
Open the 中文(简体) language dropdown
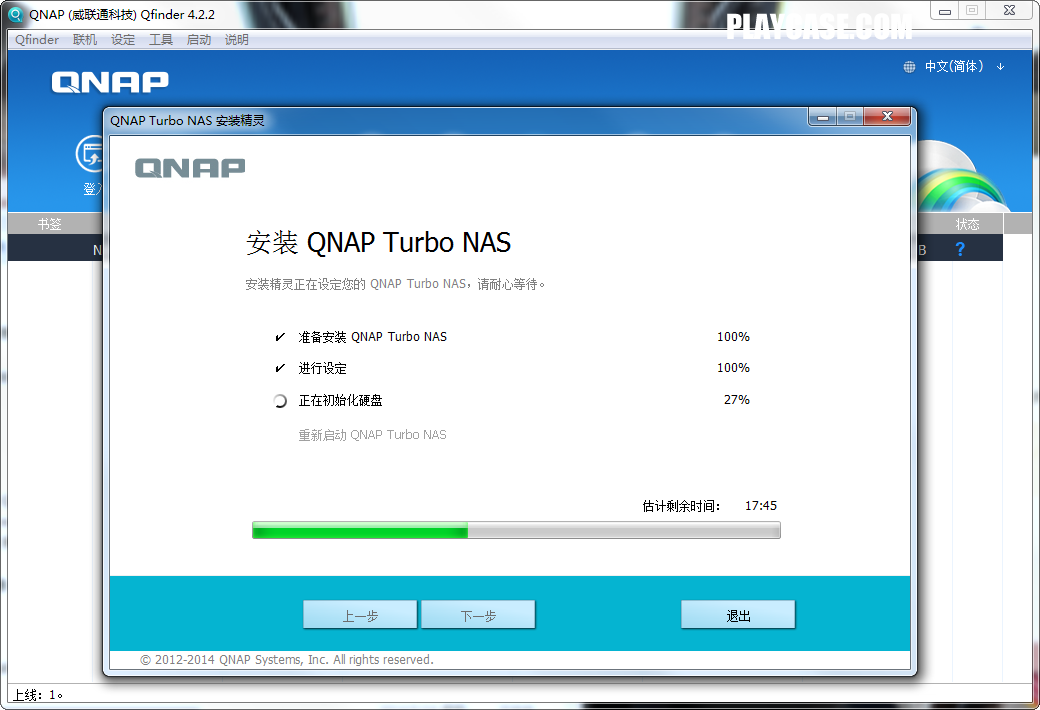click(x=953, y=67)
